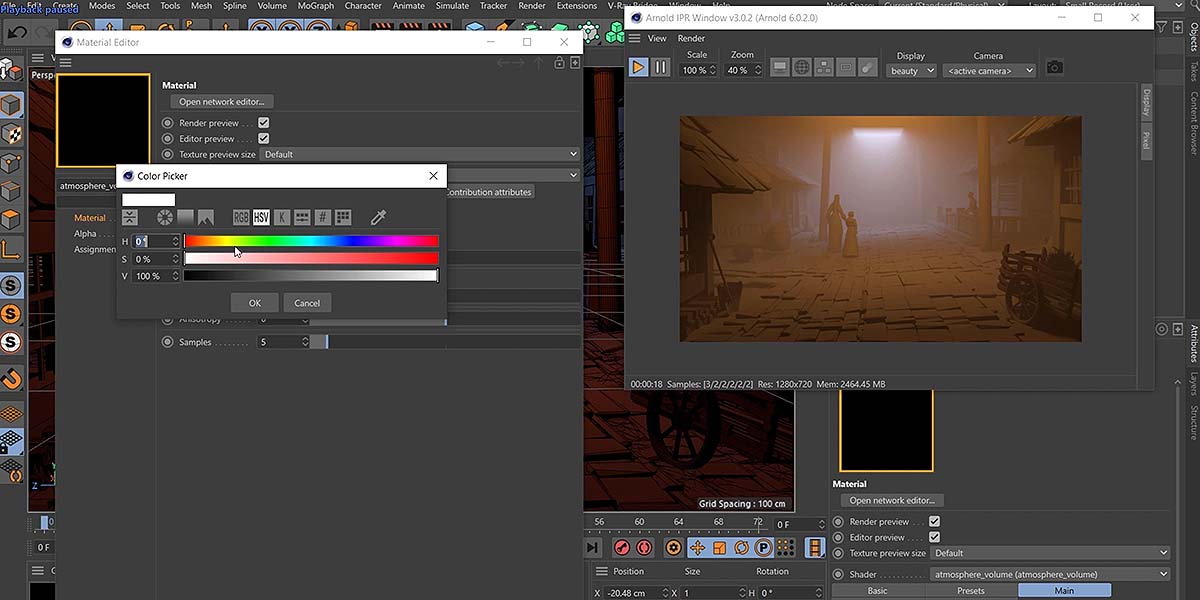Open the View menu in Arnold IPR
Image resolution: width=1200 pixels, height=600 pixels.
[x=657, y=39]
